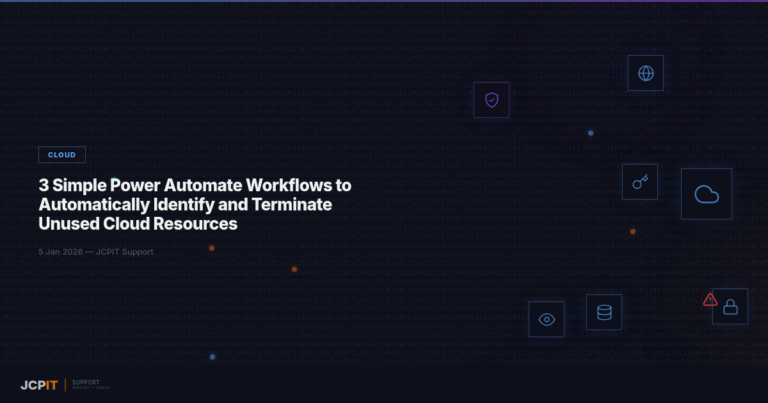Screen dimensions: 768x403
Task: Click the globe icon tile
Action: tap(646, 73)
